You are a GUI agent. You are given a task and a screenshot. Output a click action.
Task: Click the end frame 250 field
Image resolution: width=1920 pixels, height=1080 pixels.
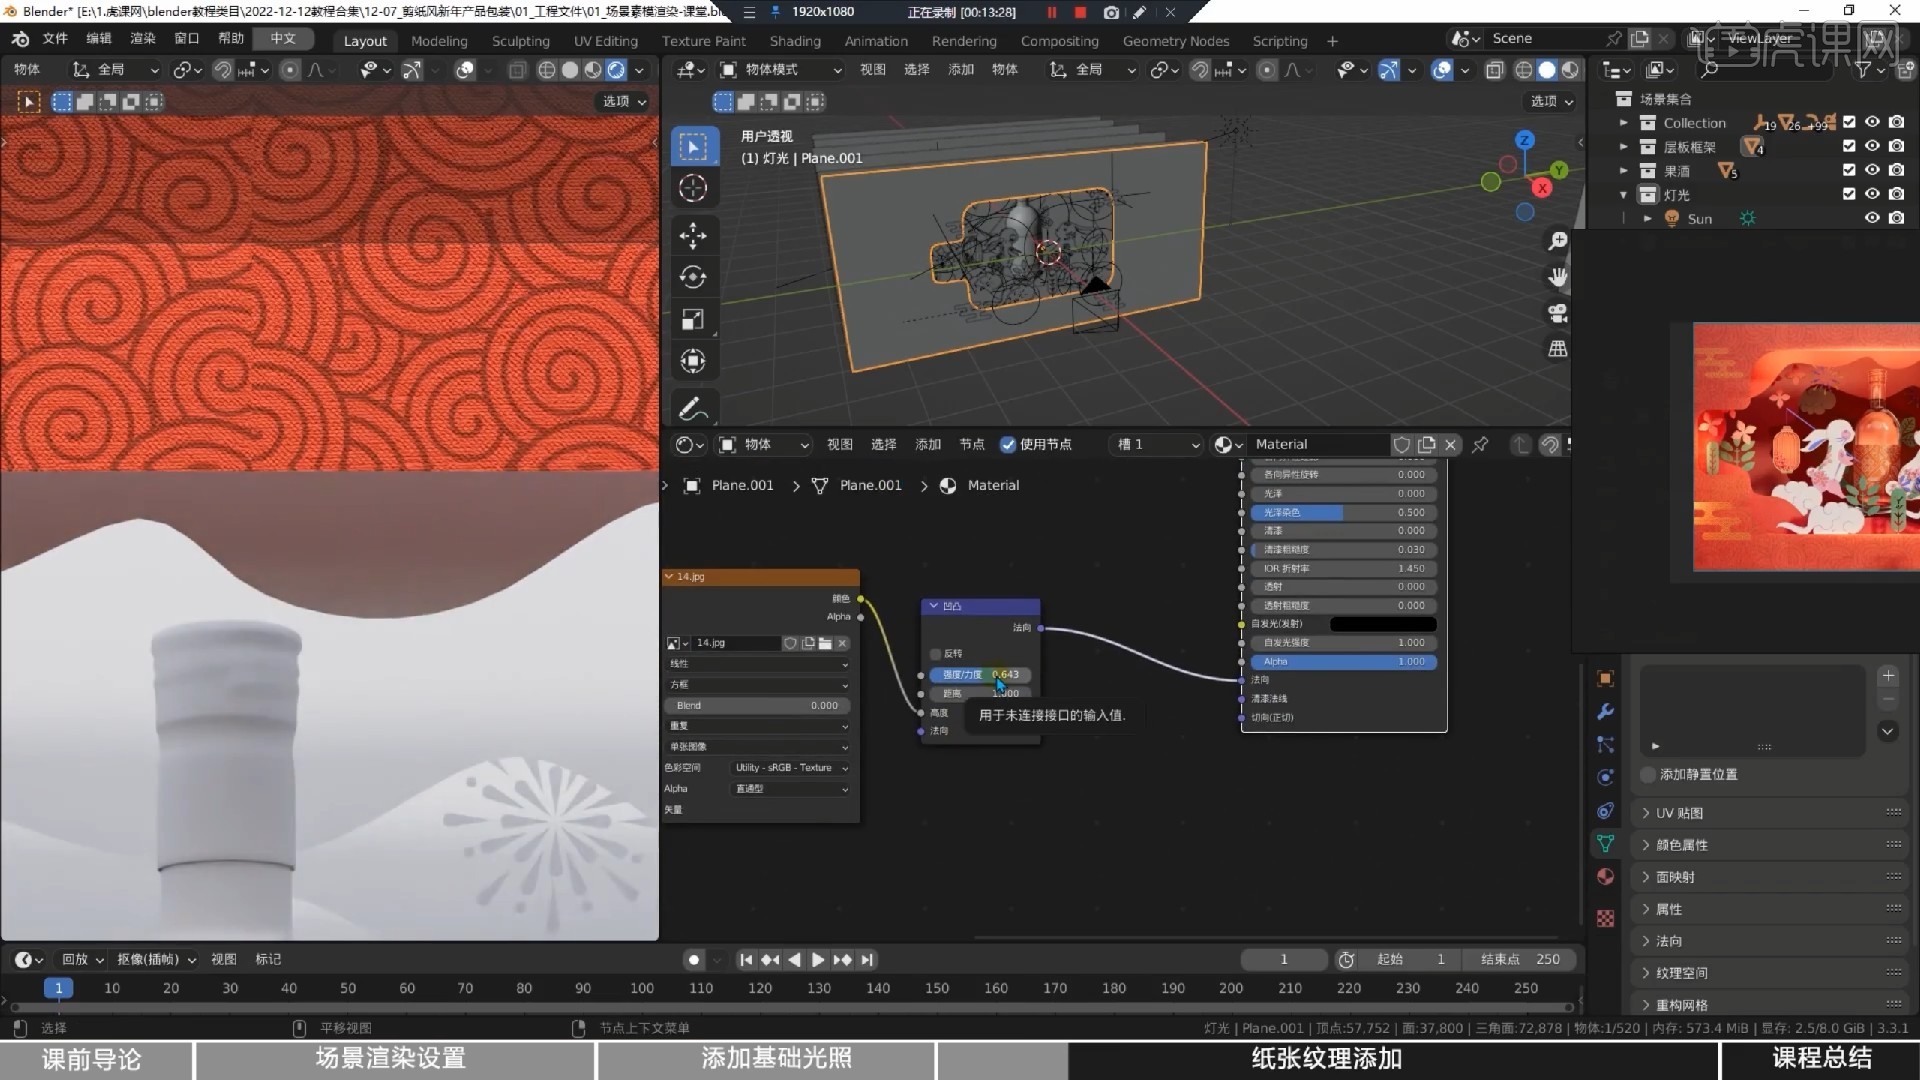point(1521,959)
